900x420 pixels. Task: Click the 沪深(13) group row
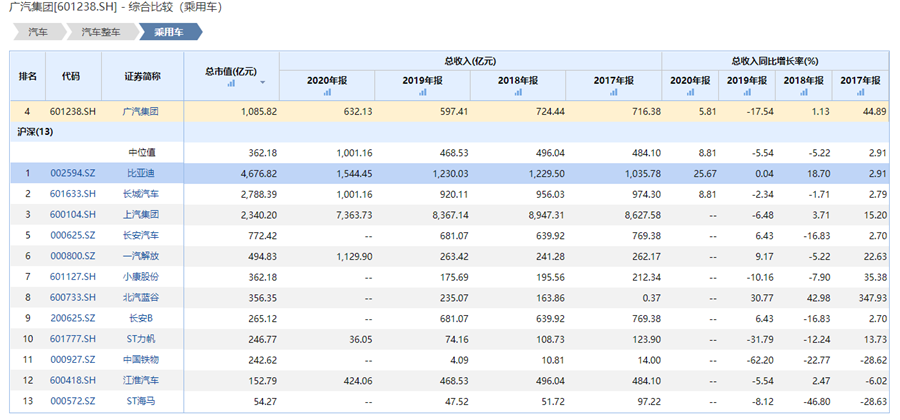click(x=450, y=132)
